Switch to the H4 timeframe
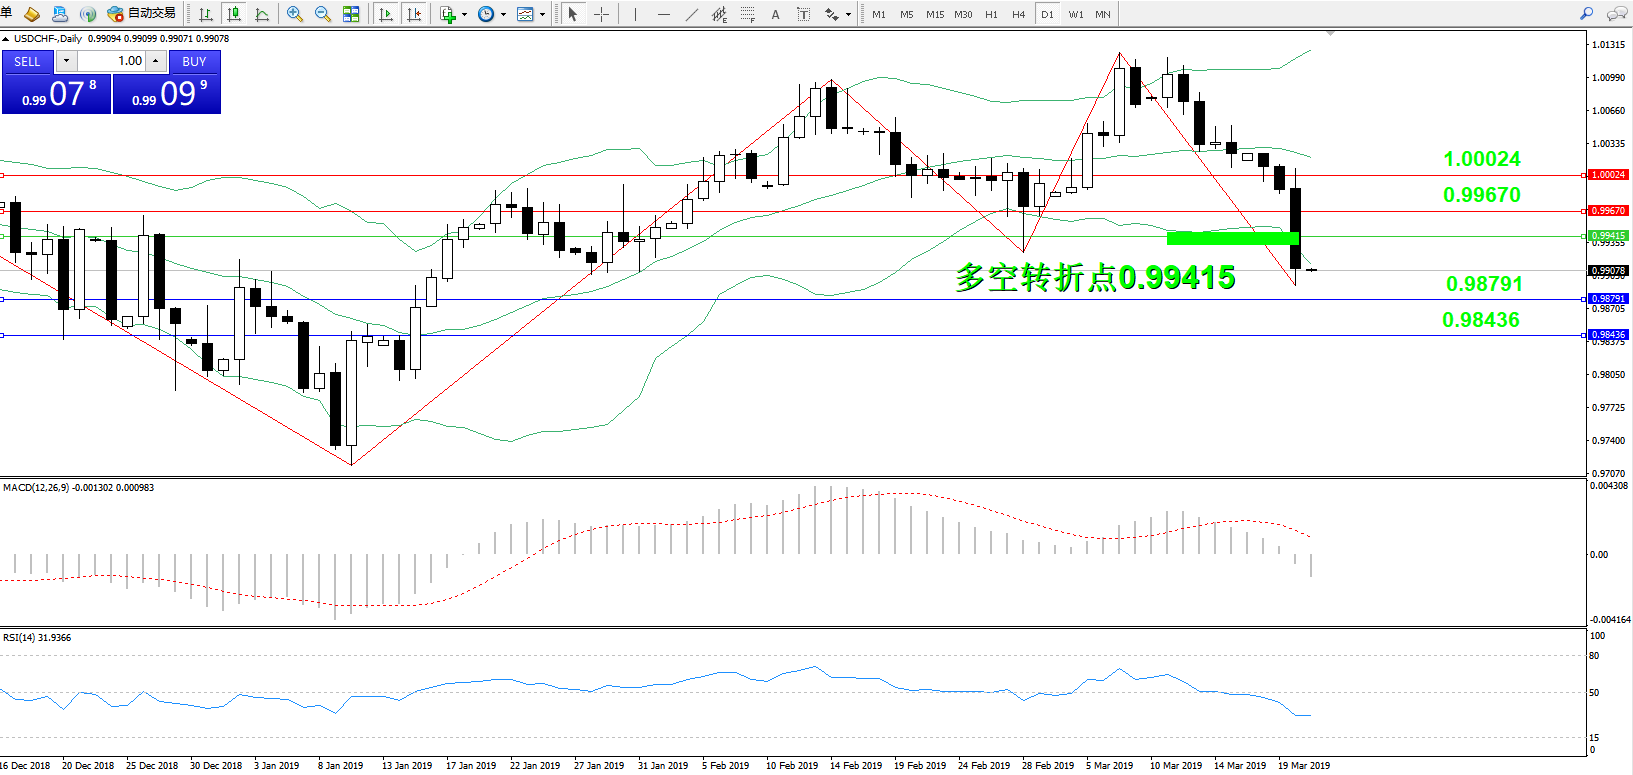Image resolution: width=1633 pixels, height=775 pixels. (1018, 14)
